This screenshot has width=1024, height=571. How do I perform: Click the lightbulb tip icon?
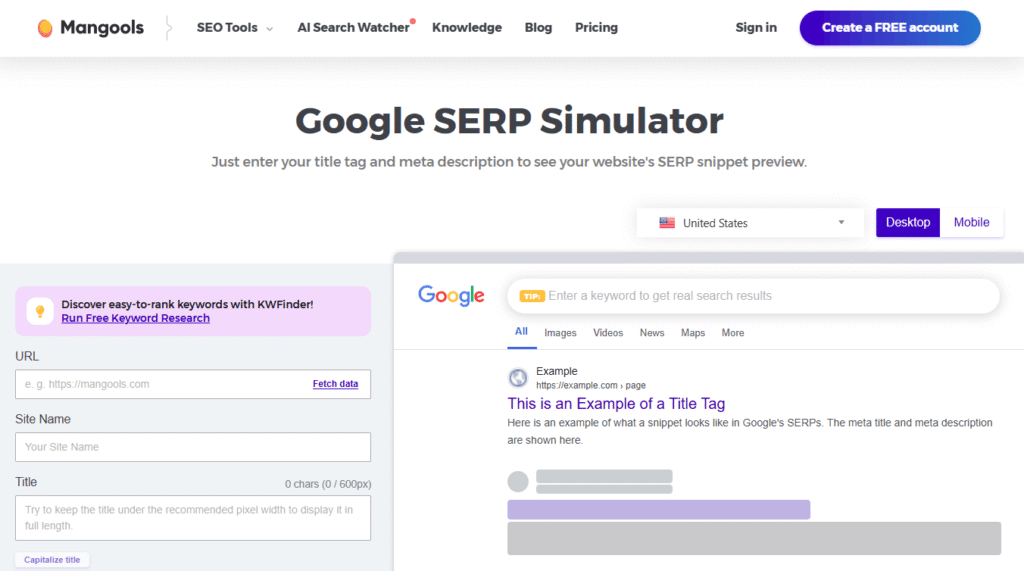[40, 312]
